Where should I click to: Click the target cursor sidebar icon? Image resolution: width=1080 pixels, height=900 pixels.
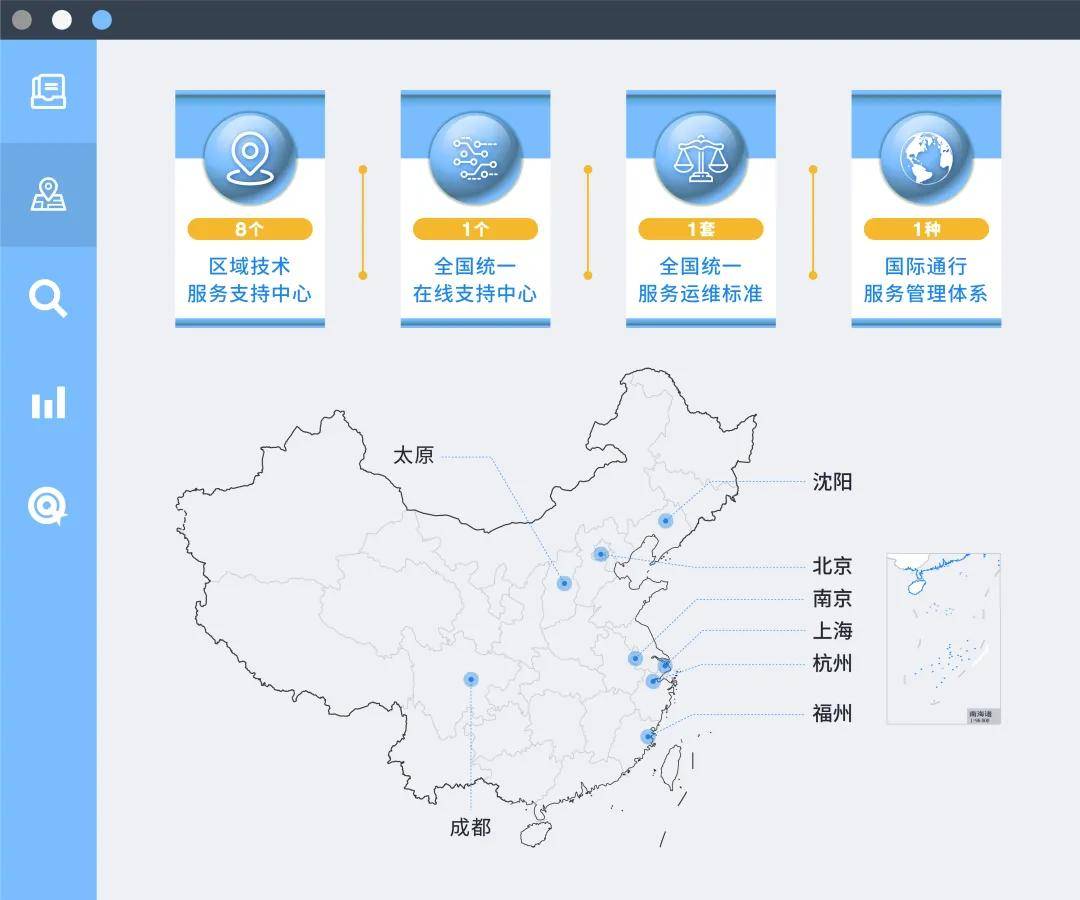coord(48,508)
